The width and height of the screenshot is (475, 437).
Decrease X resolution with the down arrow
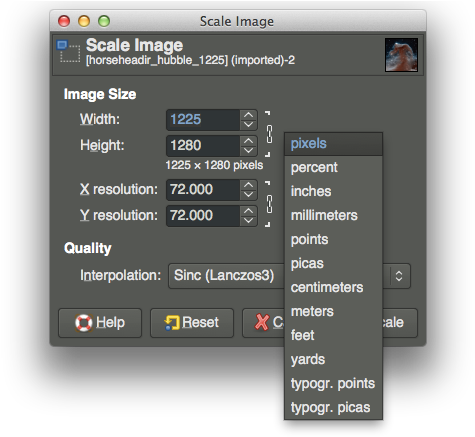[248, 194]
